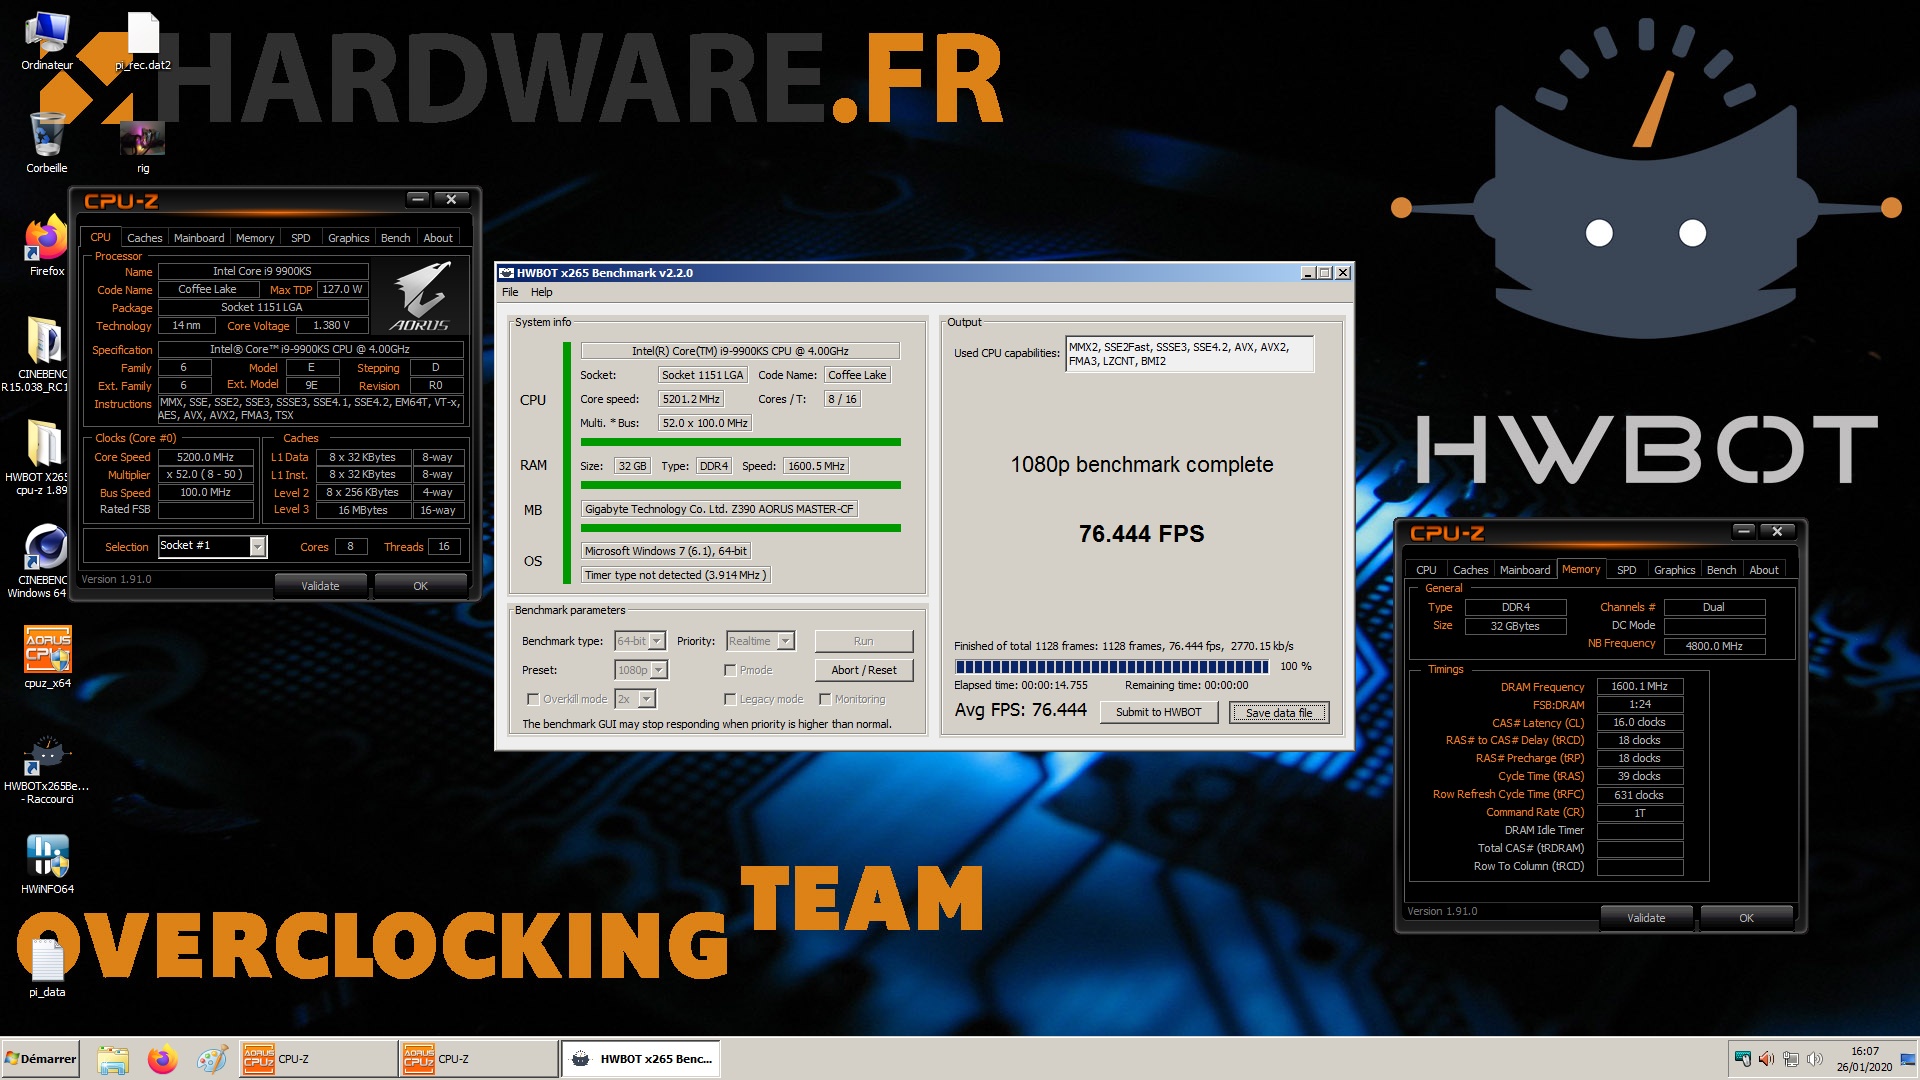
Task: Launch the HWiNFO64 desktop icon
Action: click(x=47, y=864)
